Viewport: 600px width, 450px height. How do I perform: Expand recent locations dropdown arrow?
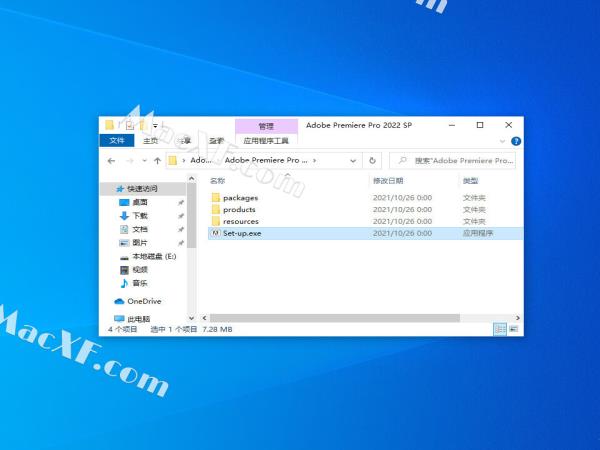144,161
